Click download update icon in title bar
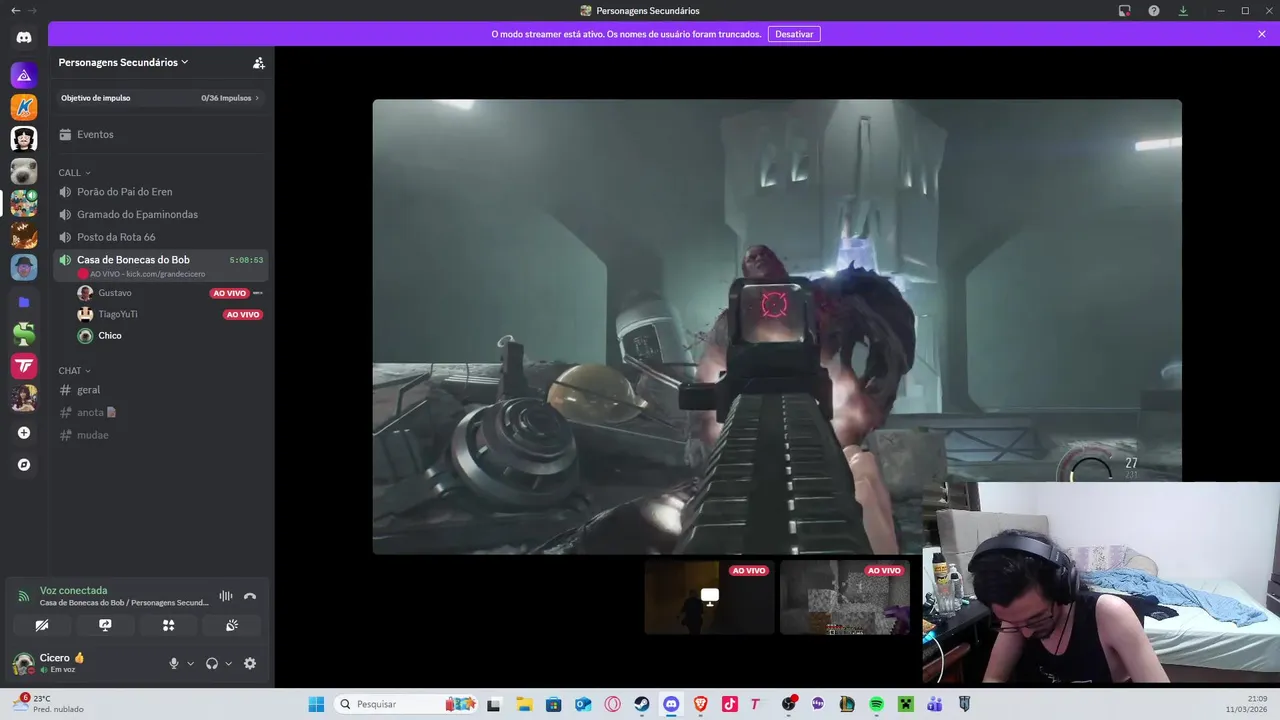The height and width of the screenshot is (720, 1280). 1183,11
